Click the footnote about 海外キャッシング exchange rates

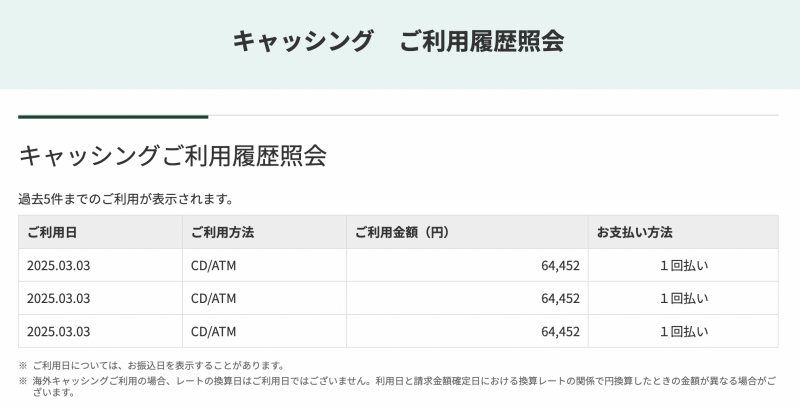pos(400,381)
